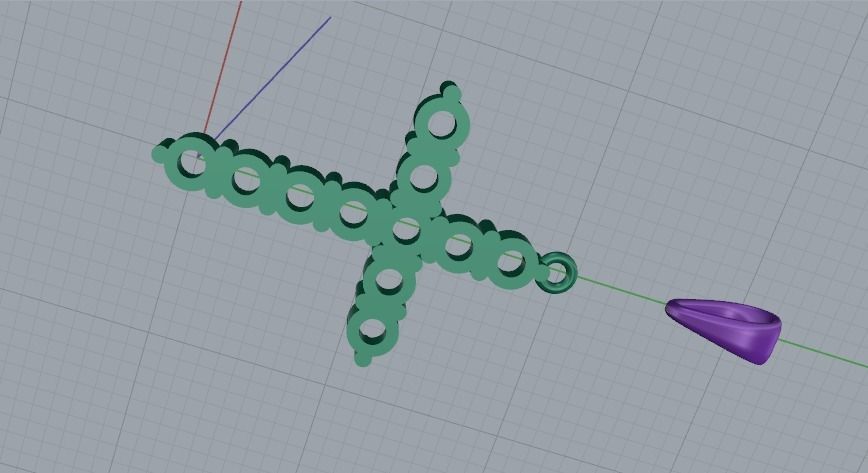Screen dimensions: 868x473
Task: Select the purple bail object
Action: 726,330
